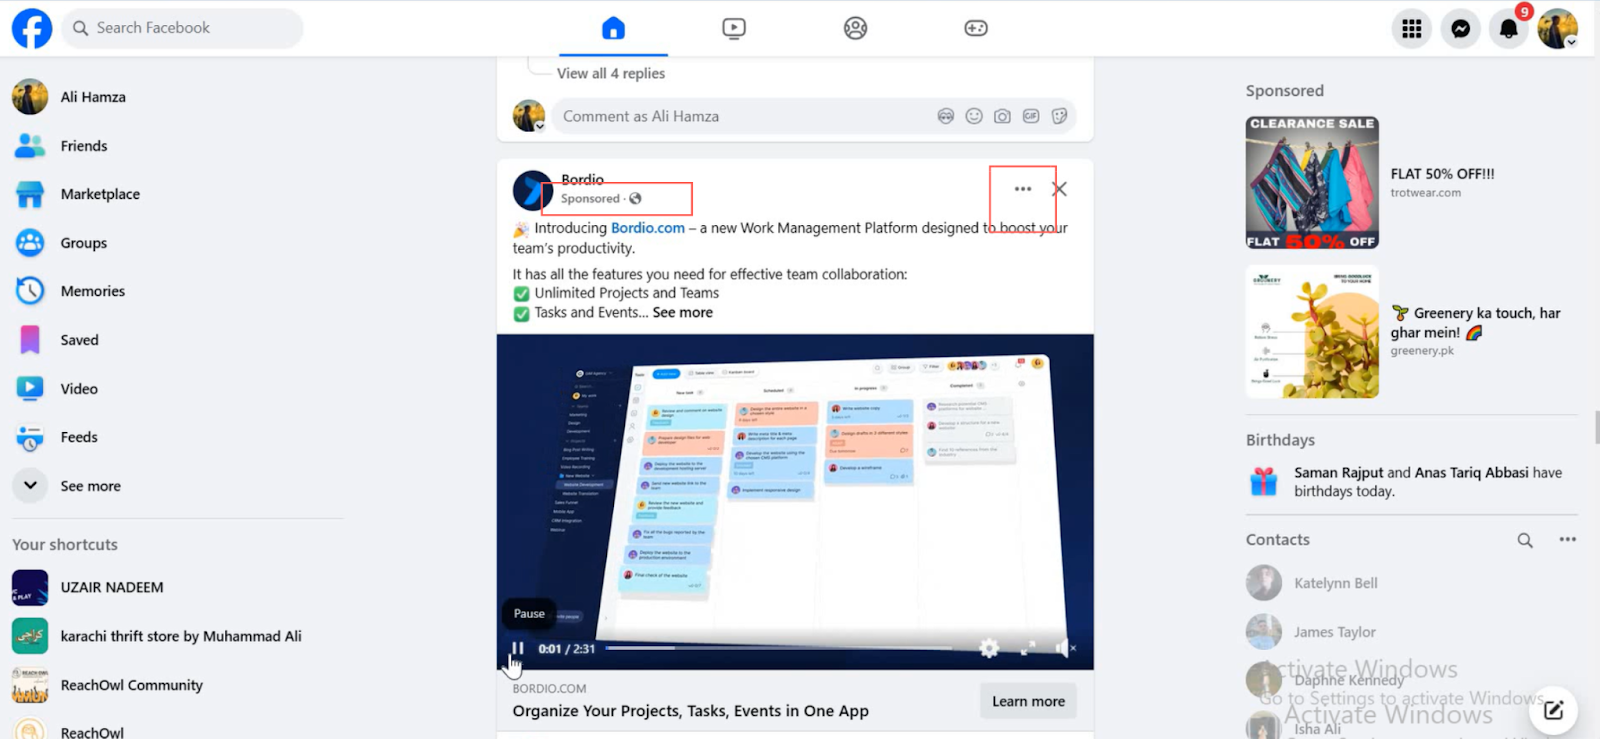Click the Learn more button
The image size is (1600, 739).
click(1028, 701)
